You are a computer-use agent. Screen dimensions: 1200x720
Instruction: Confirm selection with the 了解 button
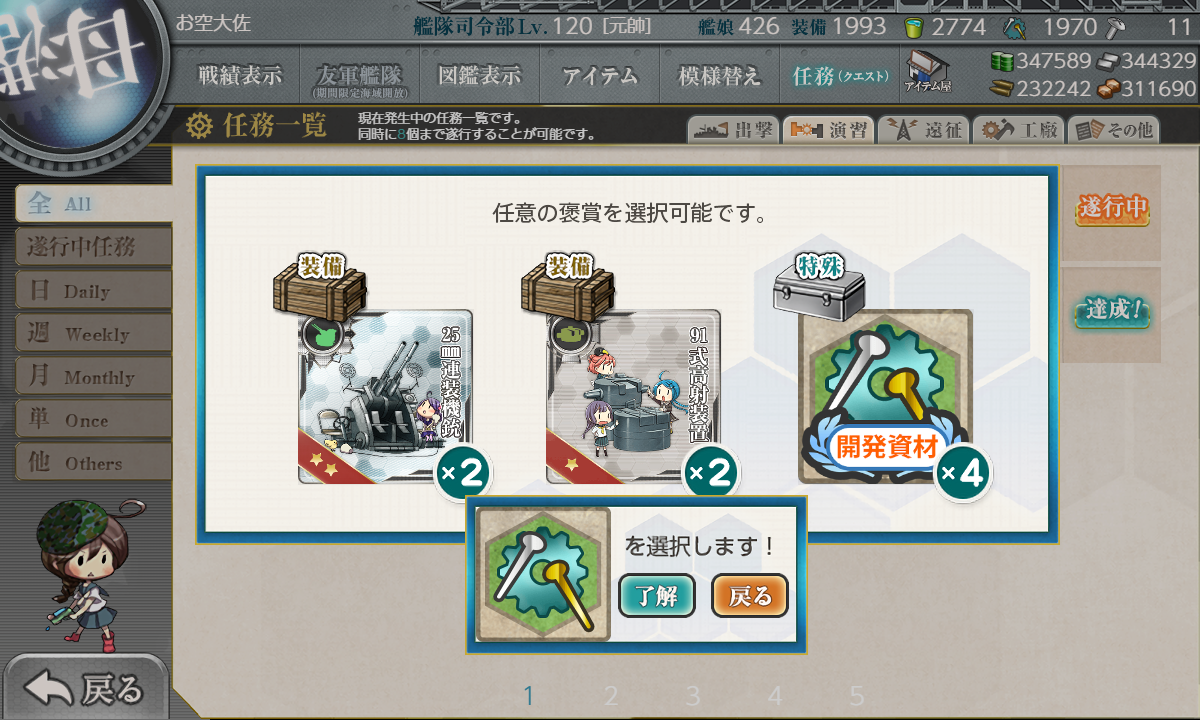(656, 596)
